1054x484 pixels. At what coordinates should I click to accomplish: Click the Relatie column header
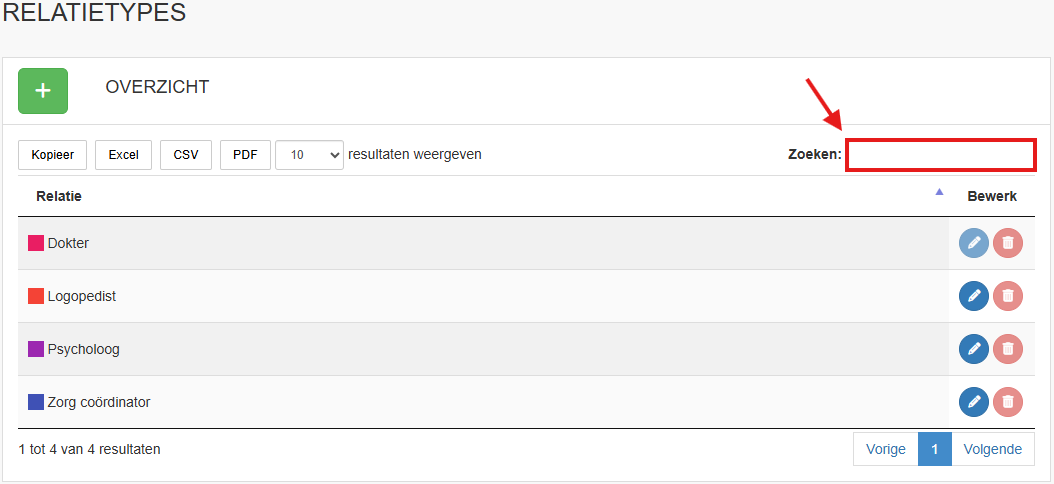pyautogui.click(x=59, y=196)
